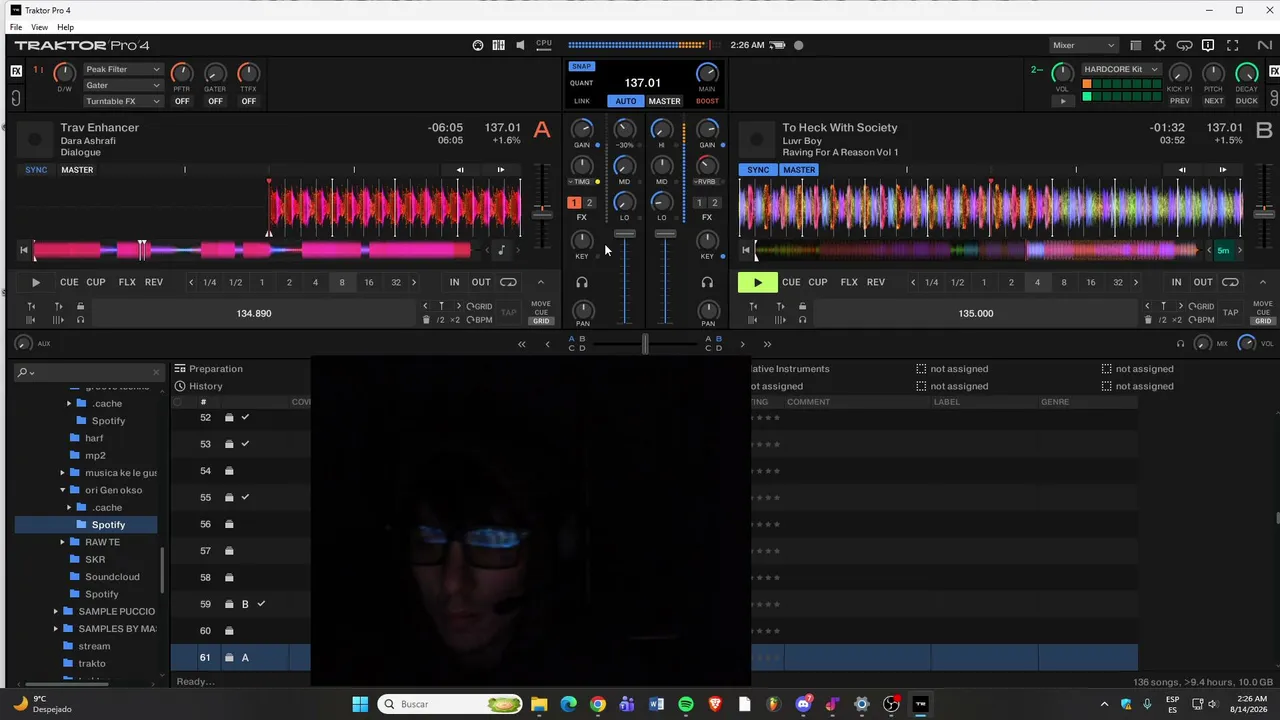The width and height of the screenshot is (1280, 720).
Task: Toggle SNAP mode in master panel
Action: pyautogui.click(x=581, y=67)
